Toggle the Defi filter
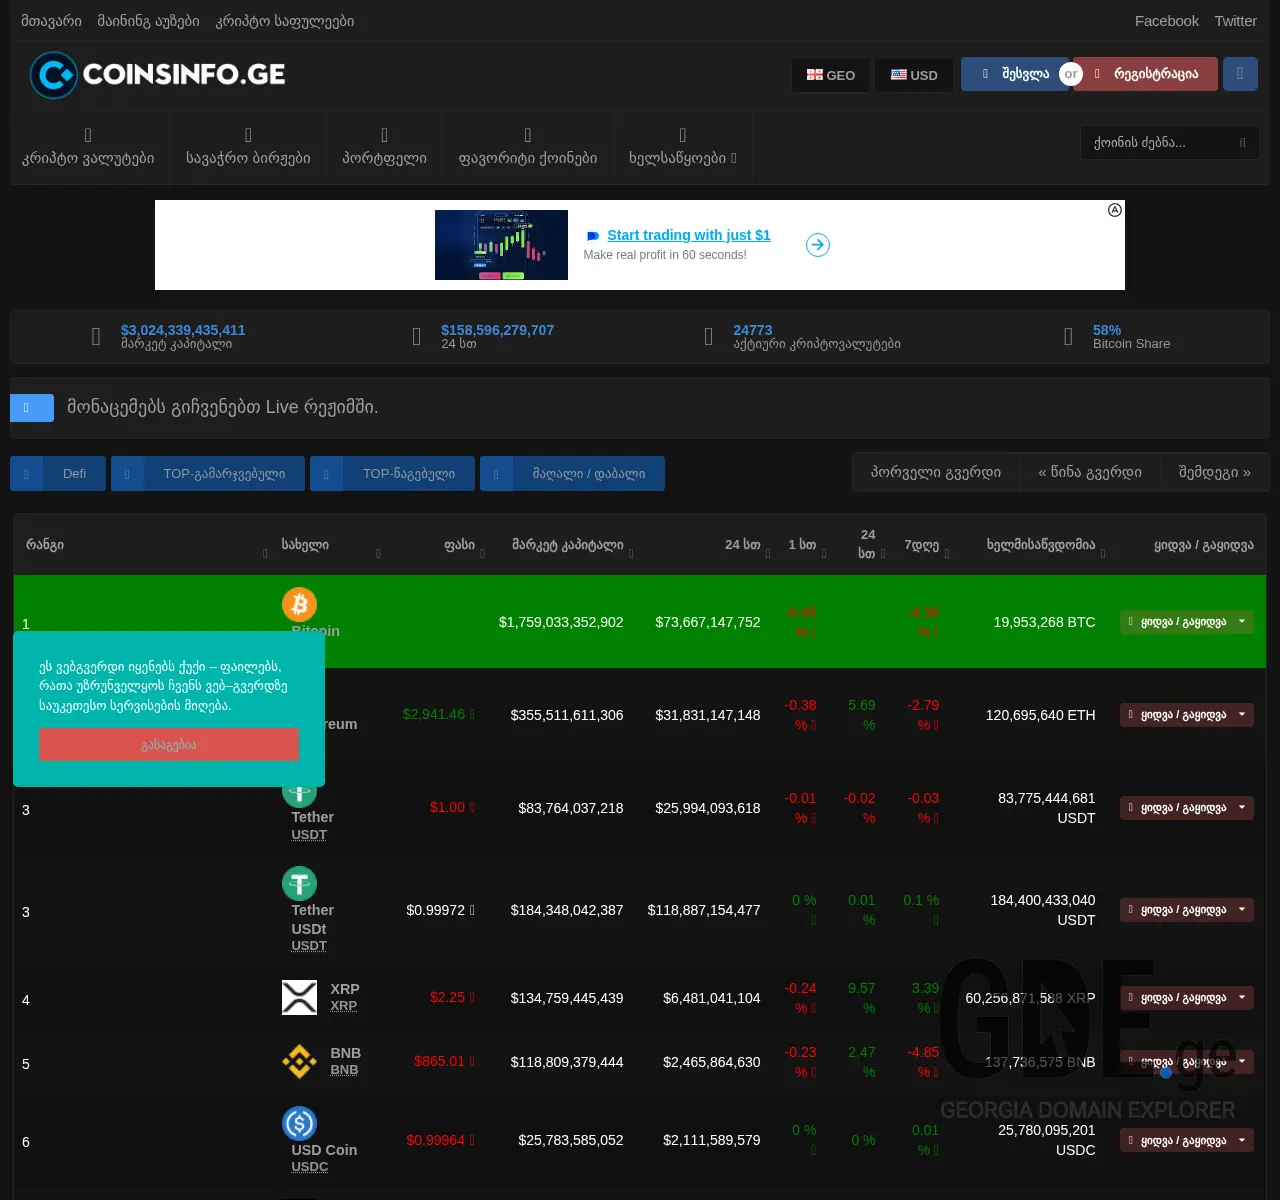 click(57, 473)
